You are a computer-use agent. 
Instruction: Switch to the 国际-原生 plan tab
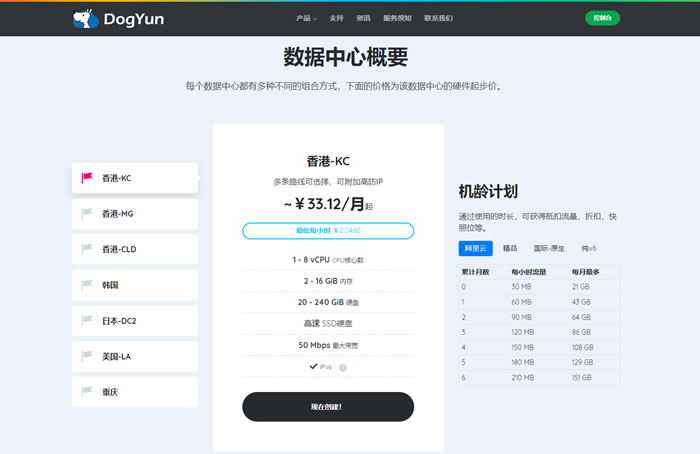tap(549, 248)
